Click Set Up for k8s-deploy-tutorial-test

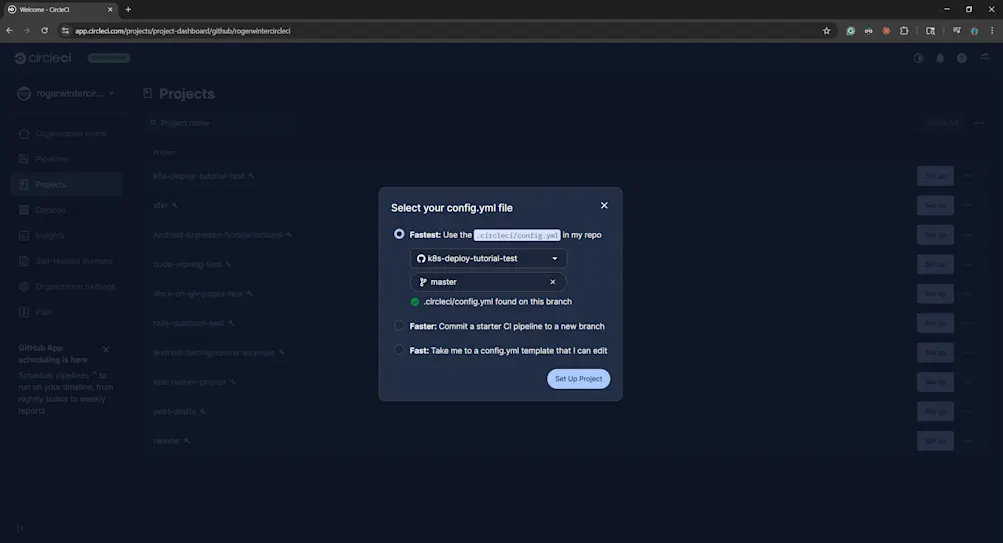coord(935,176)
